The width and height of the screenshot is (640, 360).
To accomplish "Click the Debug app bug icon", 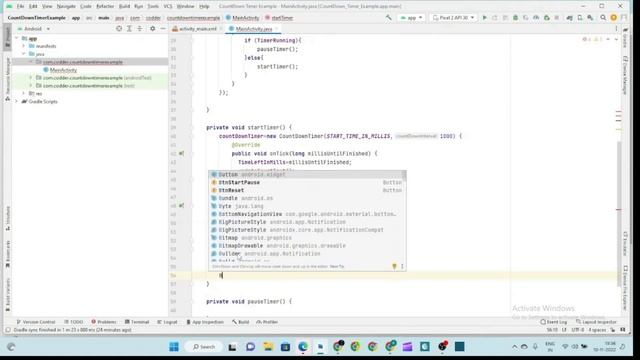I will tap(516, 18).
